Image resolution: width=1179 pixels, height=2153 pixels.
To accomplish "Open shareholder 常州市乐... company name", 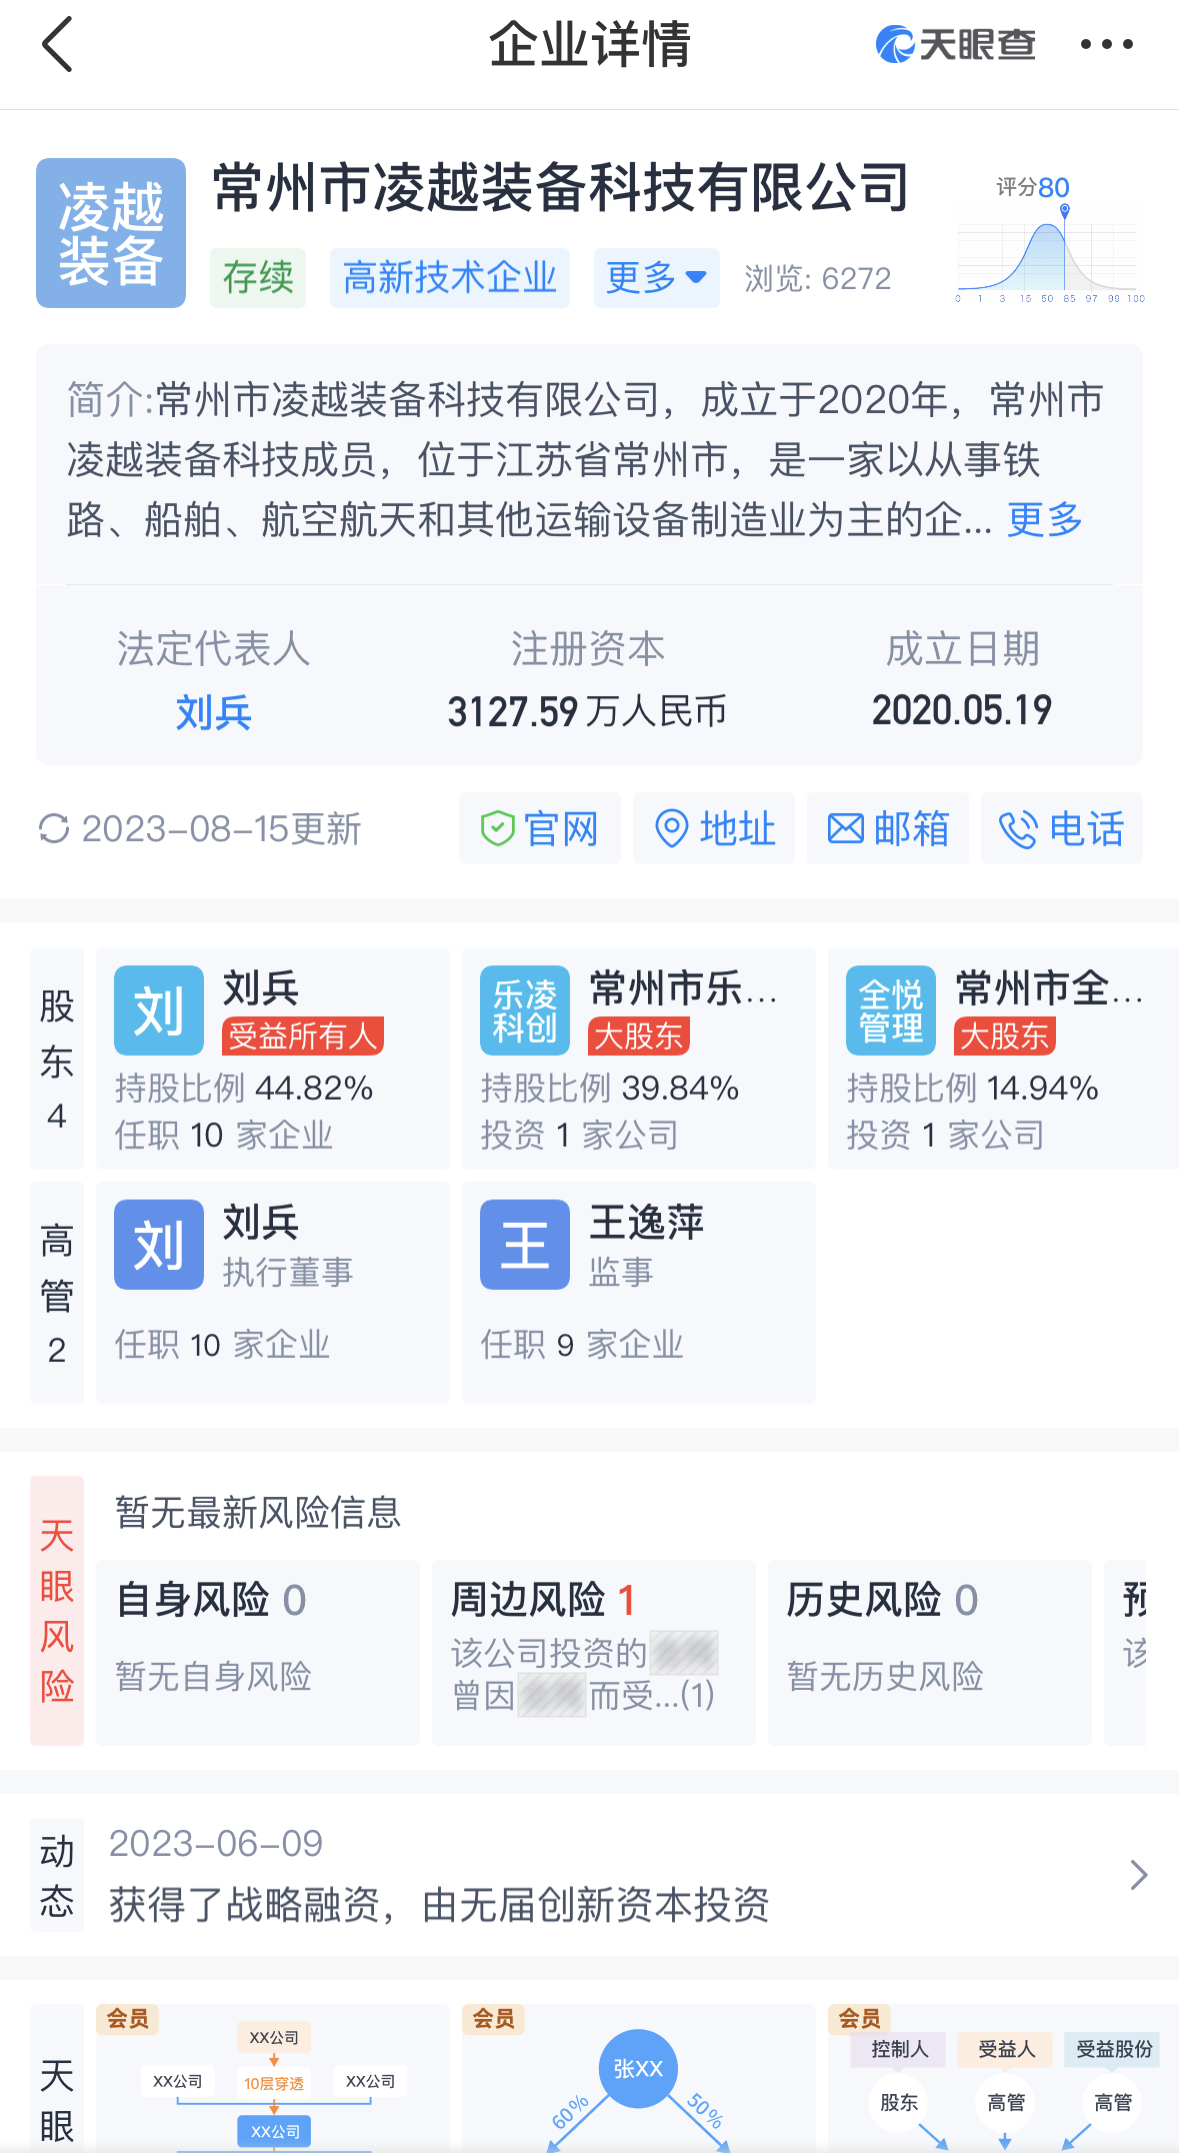I will click(x=683, y=989).
